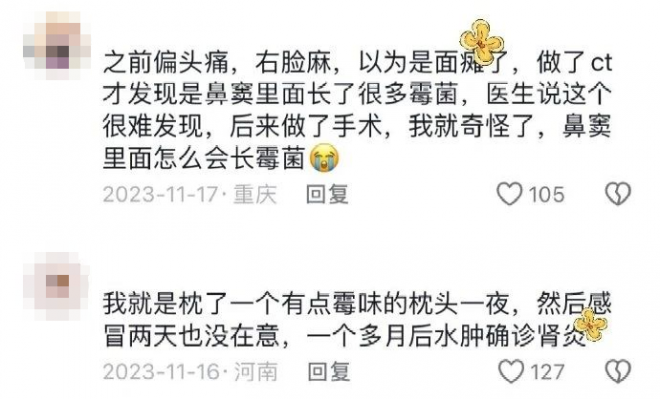
Task: Open the comment text about 霉味的枕头
Action: (357, 320)
